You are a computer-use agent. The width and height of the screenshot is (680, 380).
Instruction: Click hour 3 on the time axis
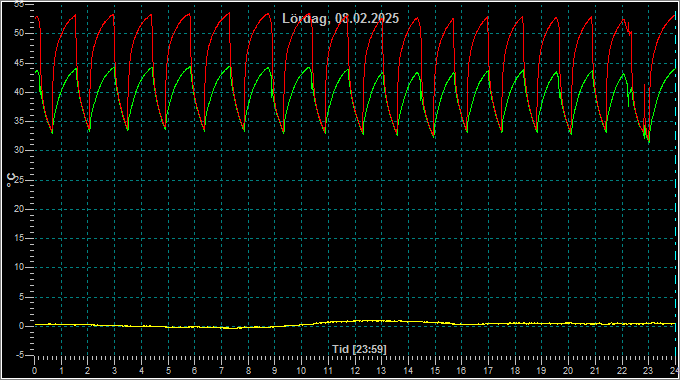point(114,371)
